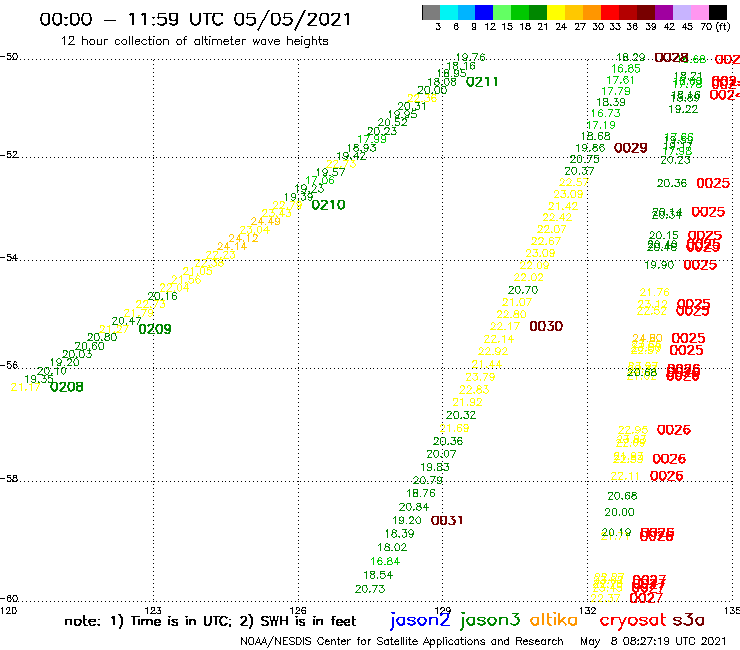
Task: Click the longitude axis label '123'
Action: [x=153, y=610]
